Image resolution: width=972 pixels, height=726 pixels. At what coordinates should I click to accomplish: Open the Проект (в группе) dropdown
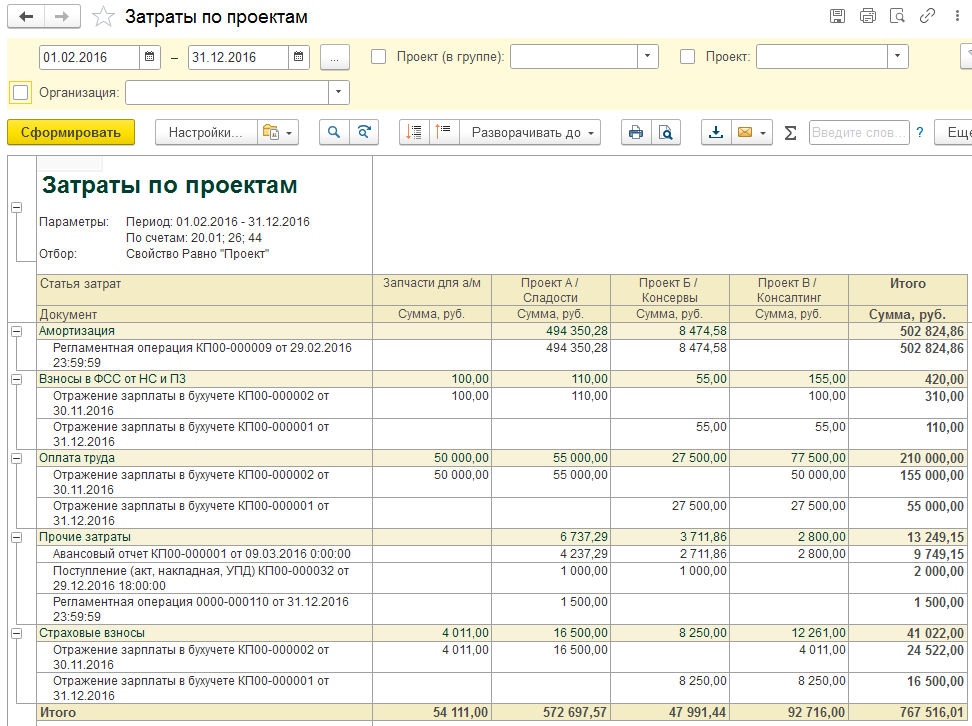(x=648, y=57)
